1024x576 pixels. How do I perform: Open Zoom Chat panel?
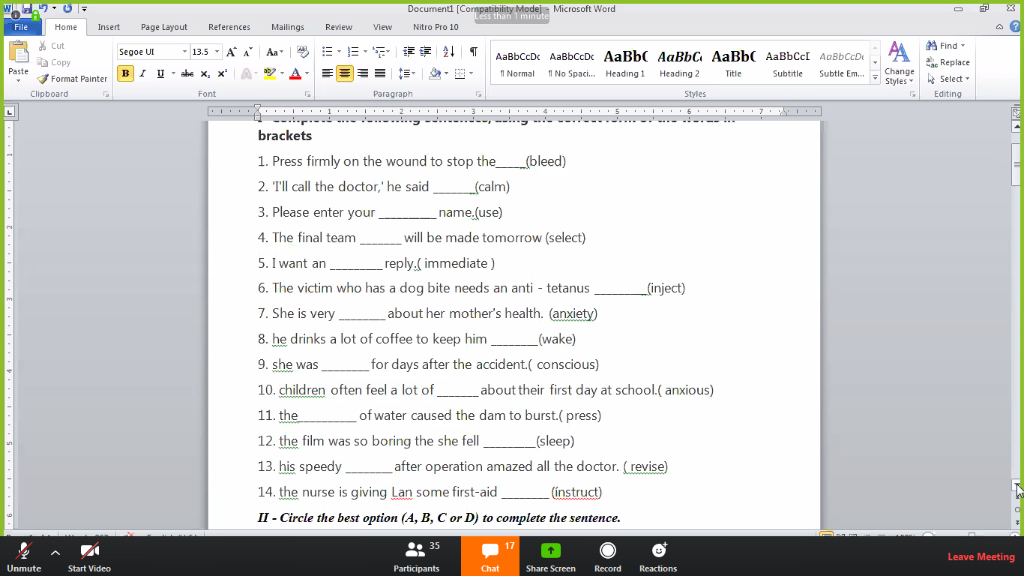click(x=490, y=556)
